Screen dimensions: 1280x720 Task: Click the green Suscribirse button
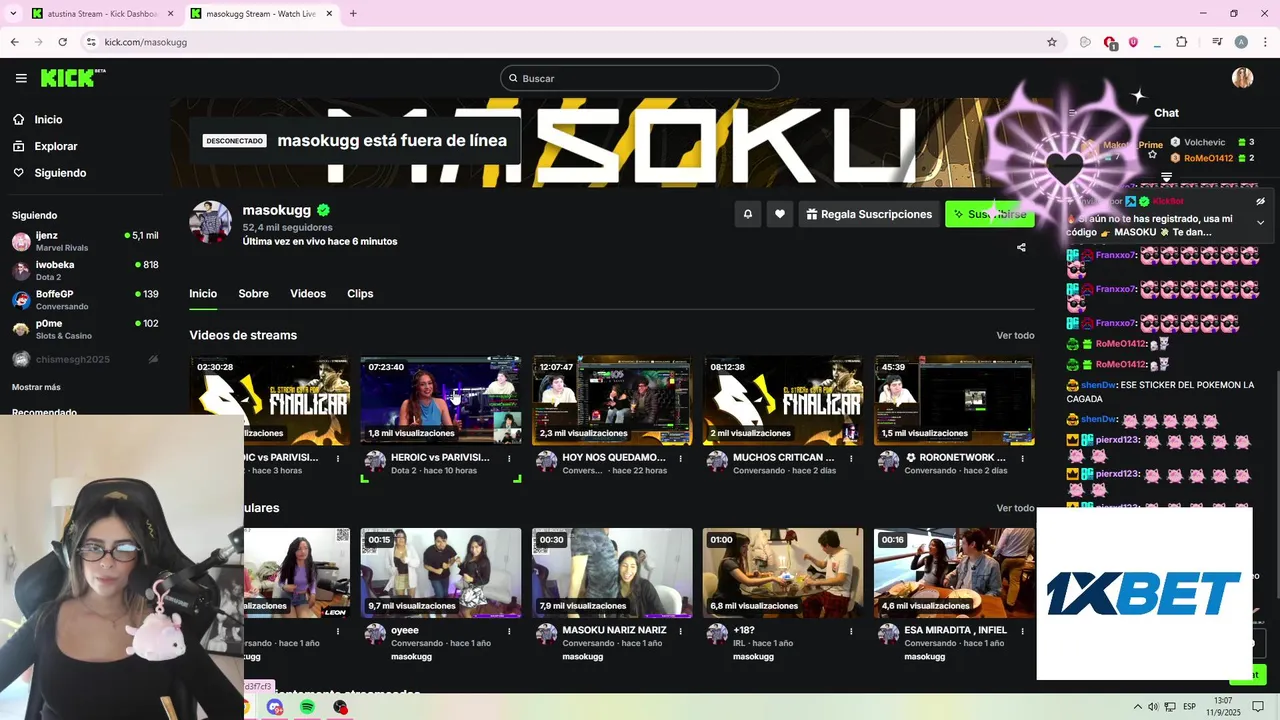990,214
